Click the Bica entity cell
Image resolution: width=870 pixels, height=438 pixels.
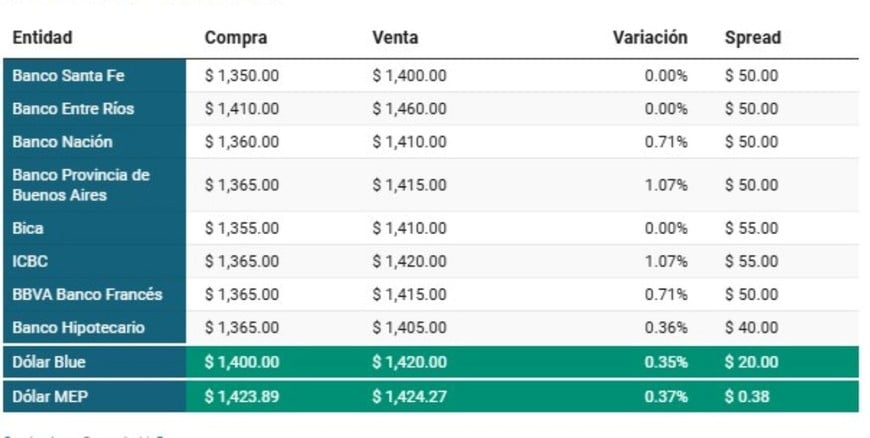[28, 228]
